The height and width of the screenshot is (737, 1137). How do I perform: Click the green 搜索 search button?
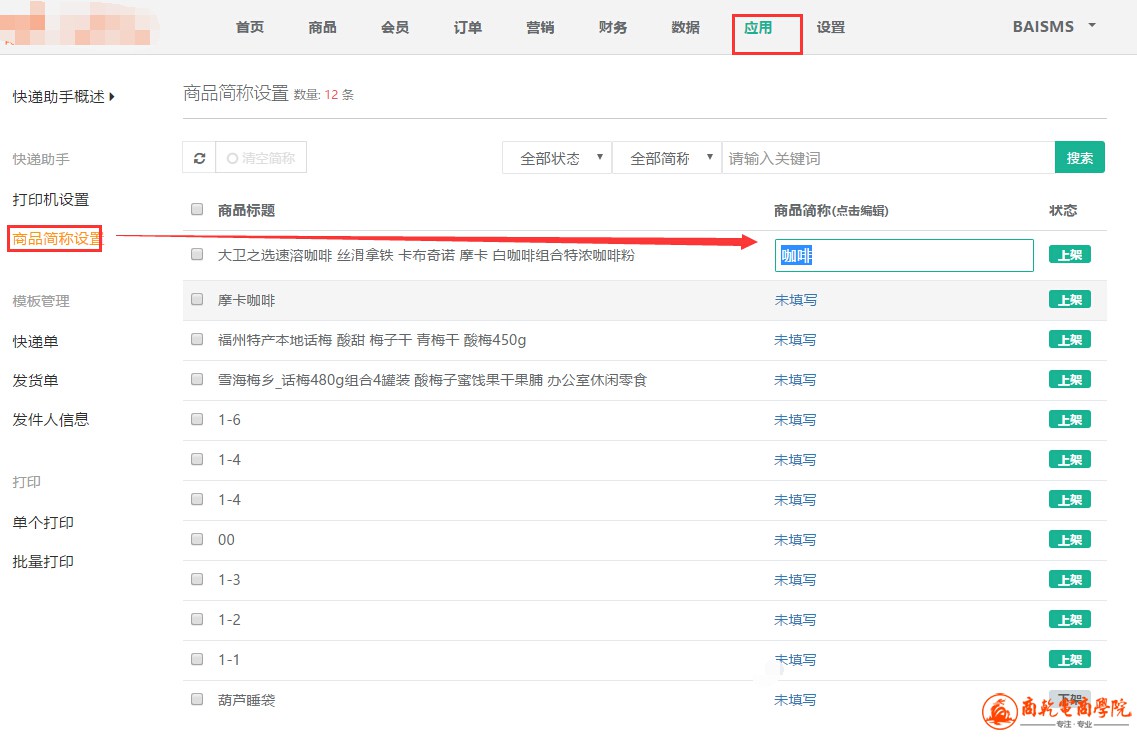1079,158
